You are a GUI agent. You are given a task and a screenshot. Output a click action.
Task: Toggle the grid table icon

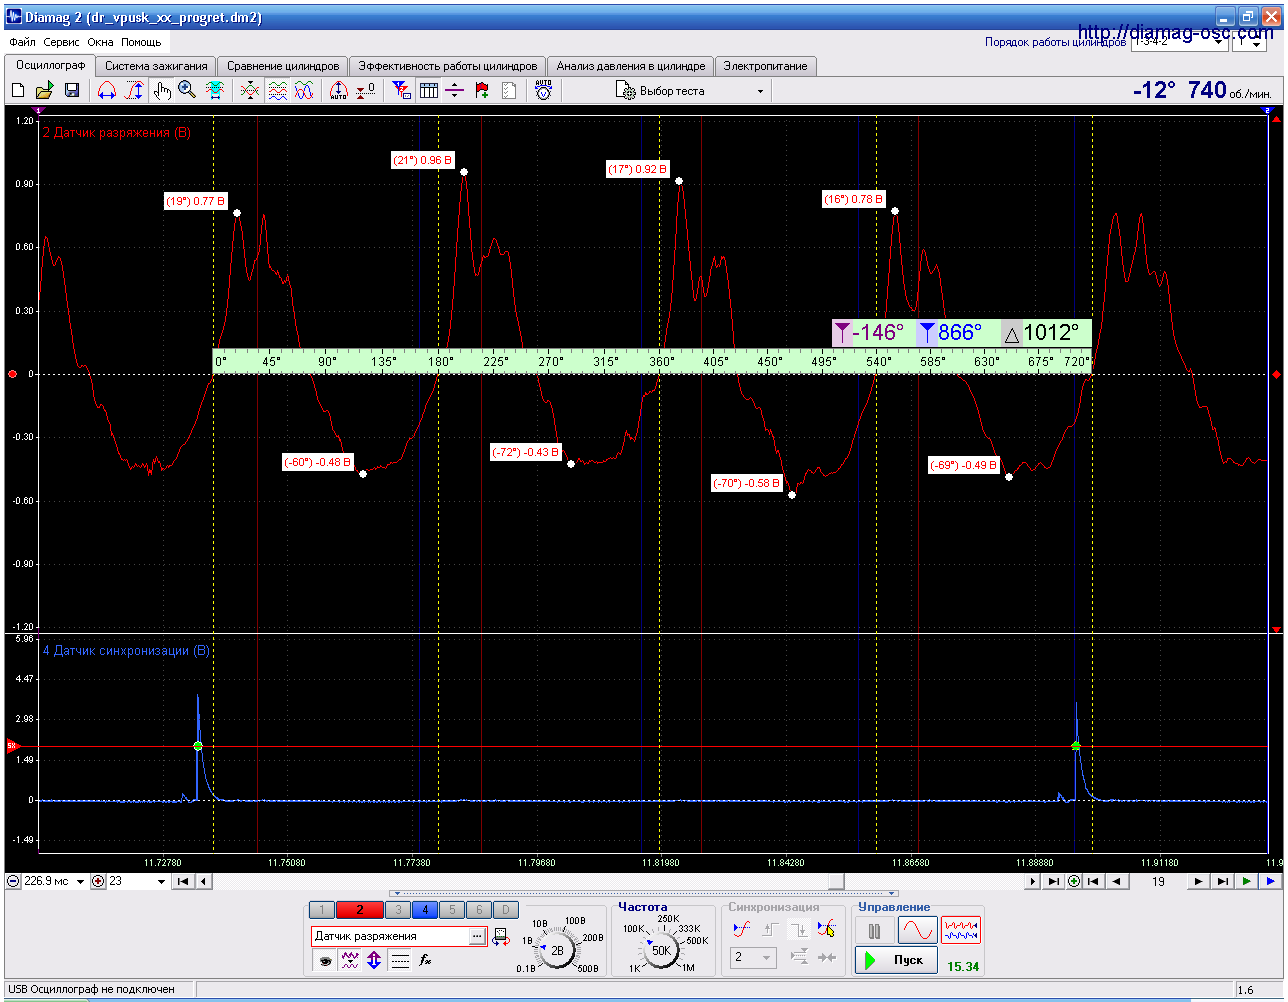[429, 91]
